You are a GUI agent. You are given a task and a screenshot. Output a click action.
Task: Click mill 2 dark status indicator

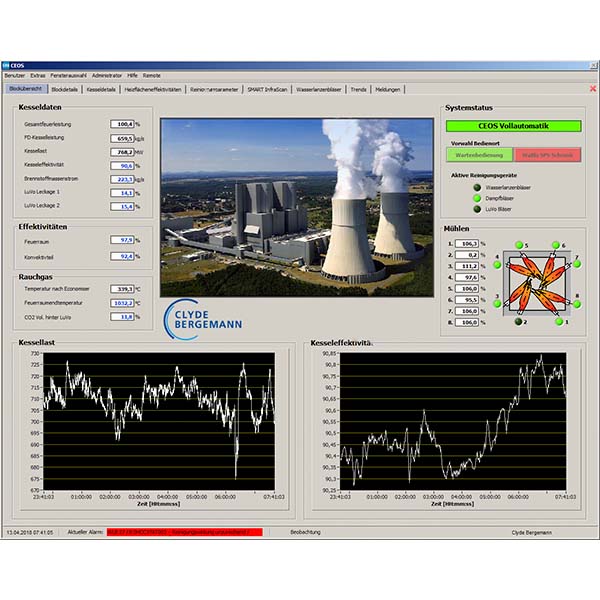pyautogui.click(x=518, y=321)
